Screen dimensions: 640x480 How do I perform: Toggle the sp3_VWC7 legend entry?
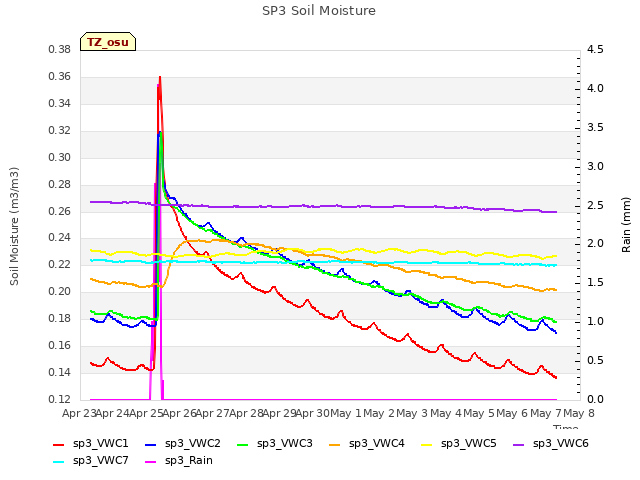click(91, 461)
